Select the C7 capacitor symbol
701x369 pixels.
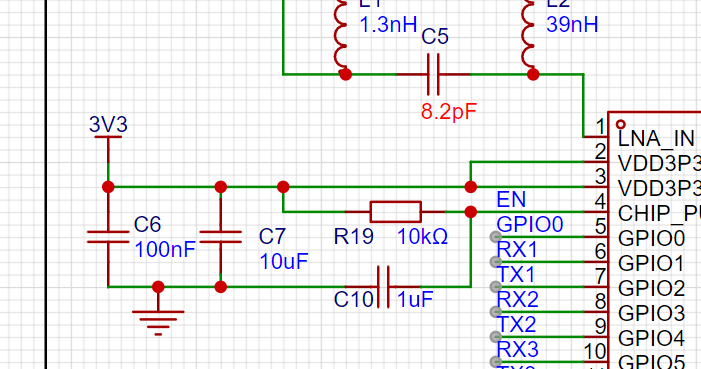click(x=220, y=237)
